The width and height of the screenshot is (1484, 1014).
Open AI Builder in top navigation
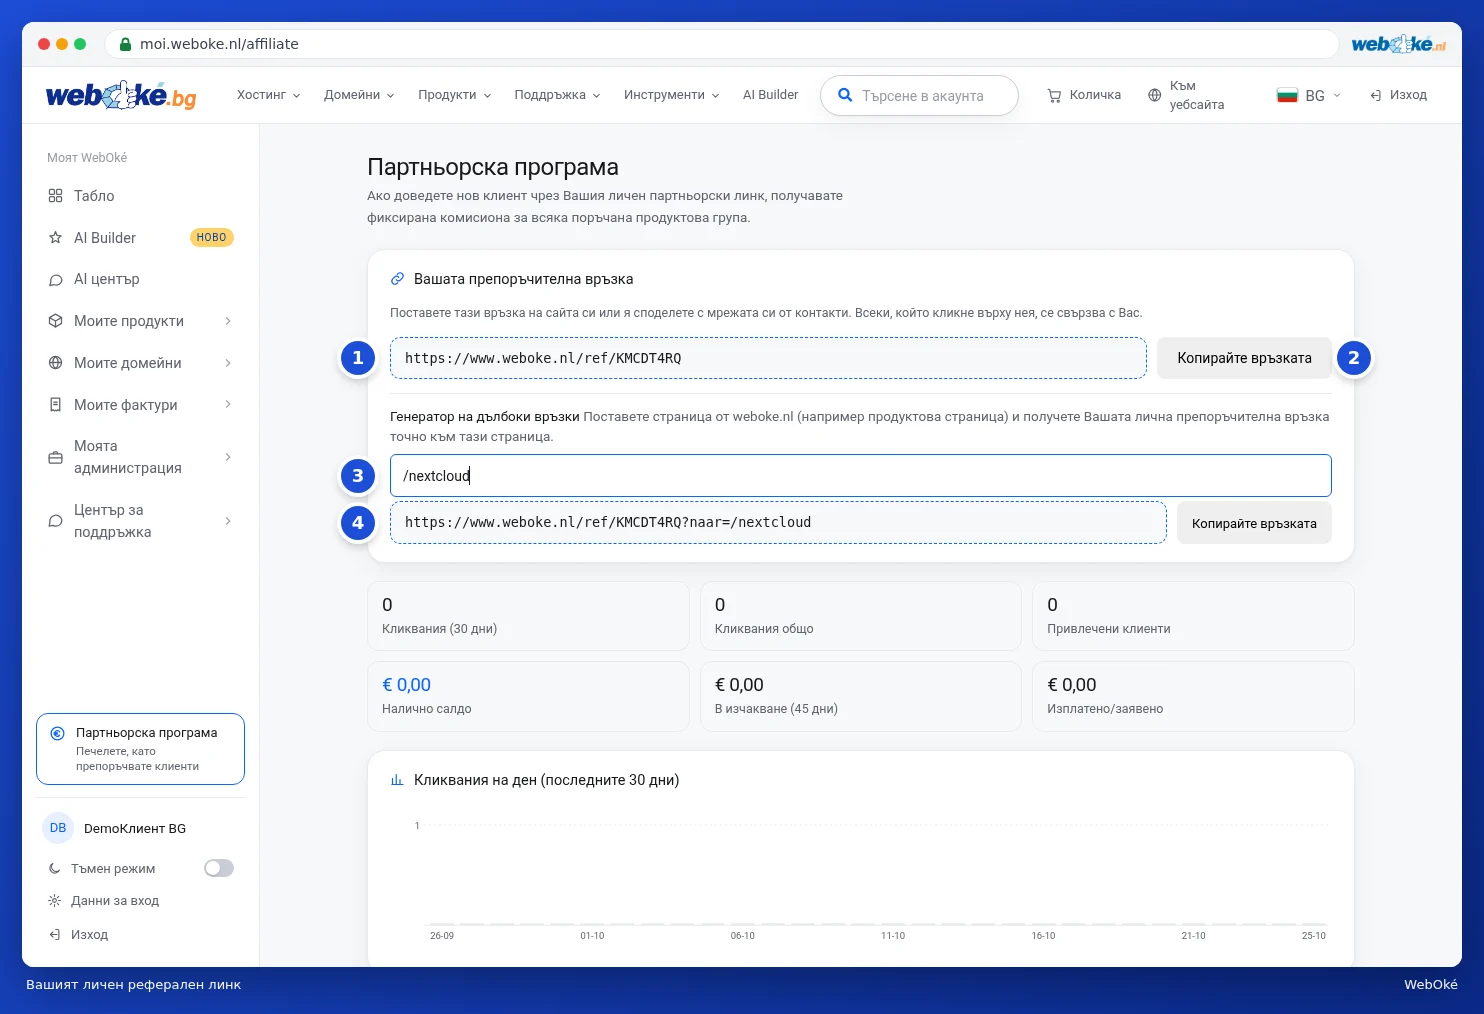tap(770, 95)
